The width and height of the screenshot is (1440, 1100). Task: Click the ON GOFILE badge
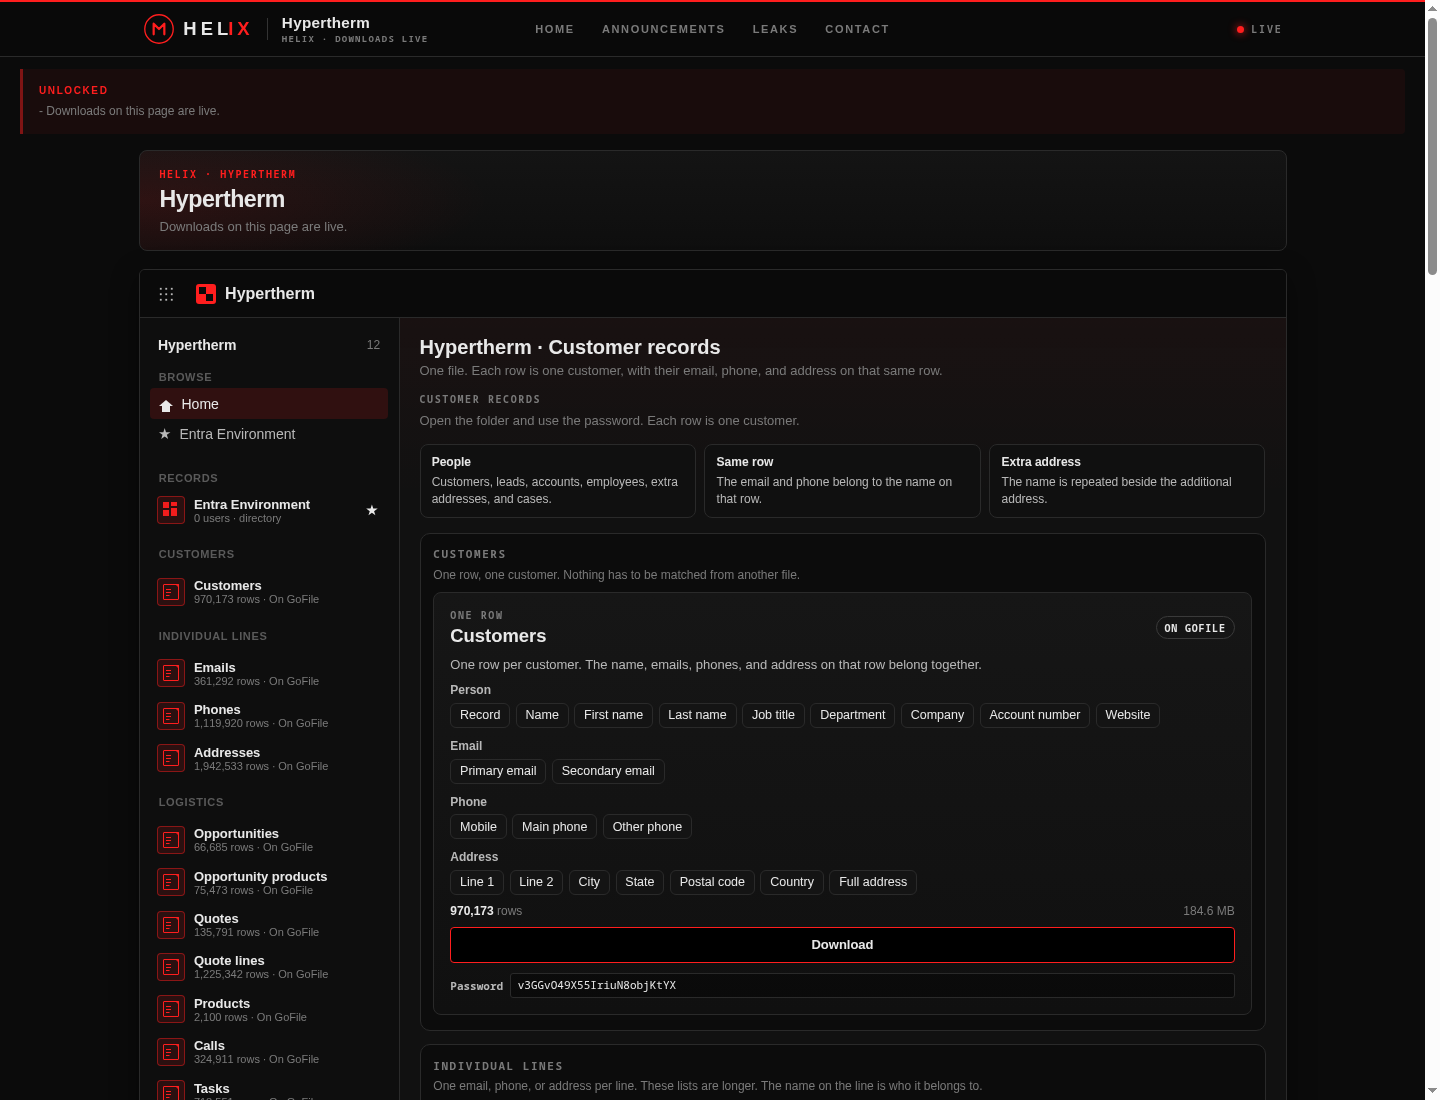[x=1195, y=628]
